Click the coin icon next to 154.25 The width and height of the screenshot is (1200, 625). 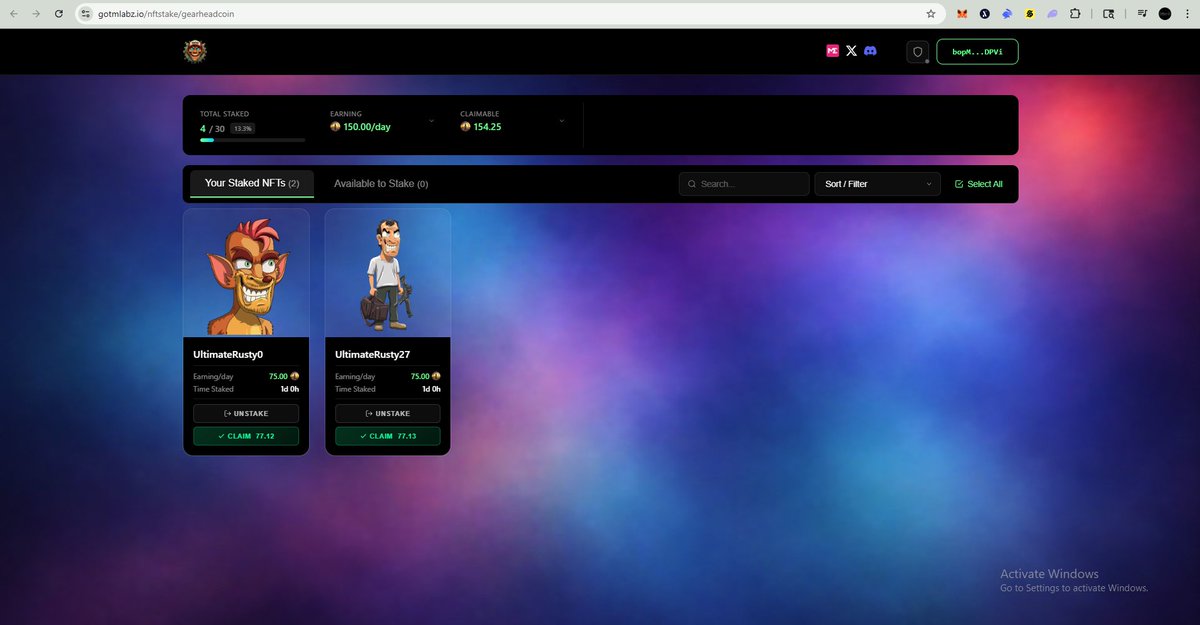pos(465,127)
